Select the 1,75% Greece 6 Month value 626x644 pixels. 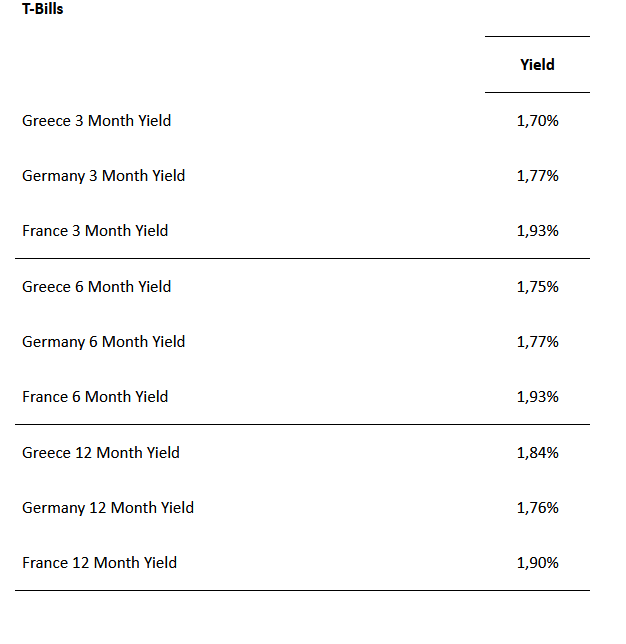(x=537, y=287)
